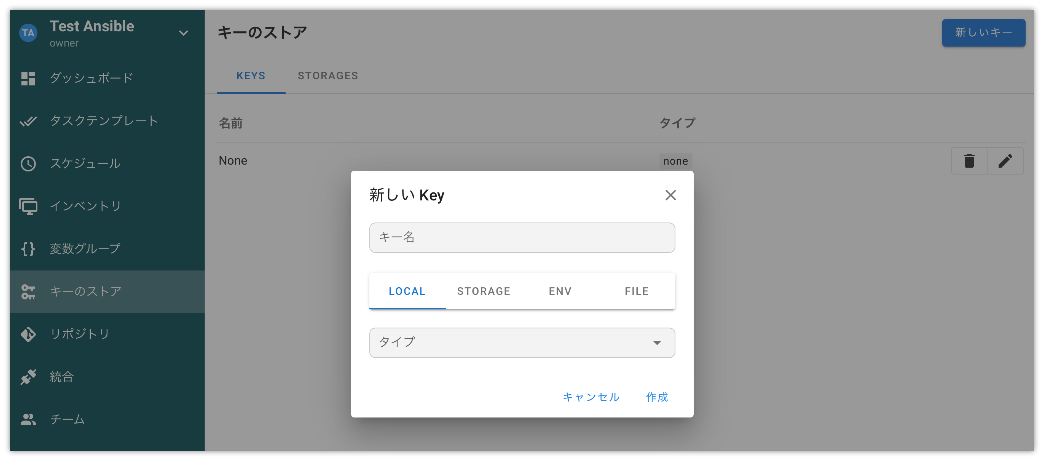1044x461 pixels.
Task: Select the リポジトリ git icon
Action: coord(28,334)
